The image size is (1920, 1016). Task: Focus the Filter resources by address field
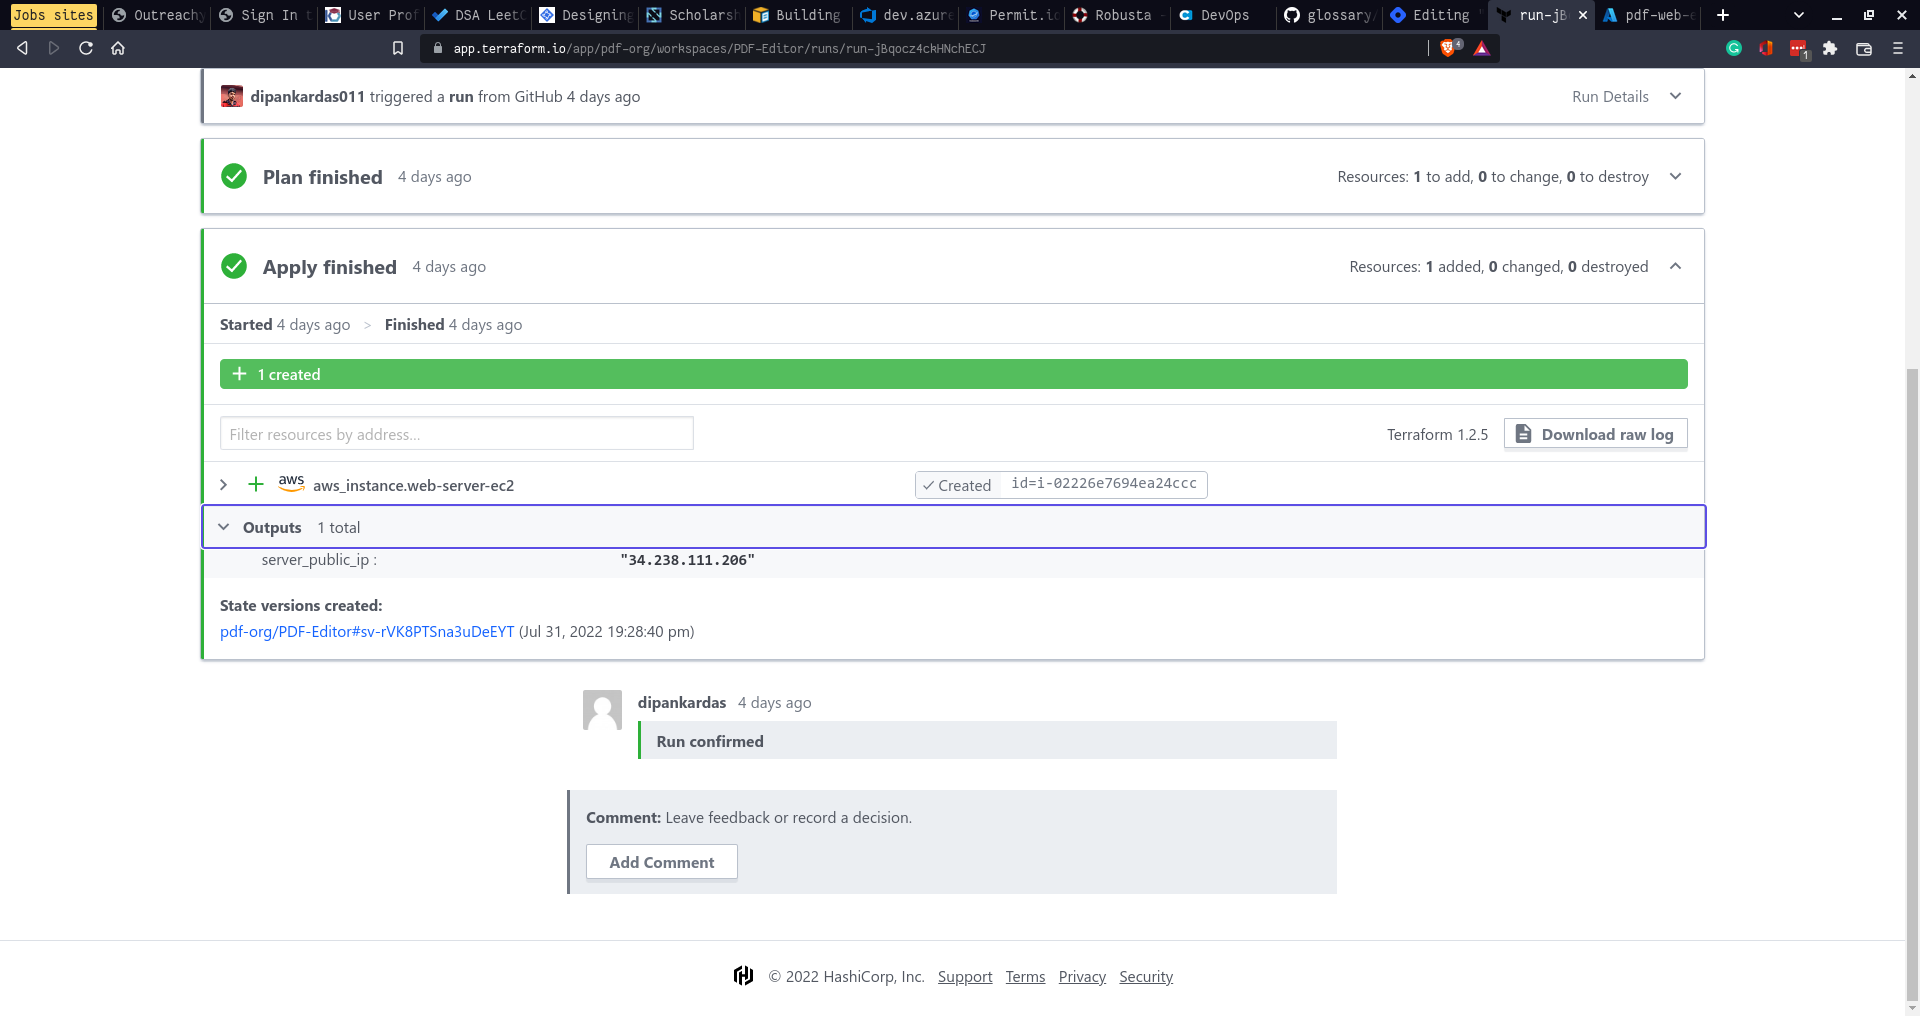coord(457,434)
